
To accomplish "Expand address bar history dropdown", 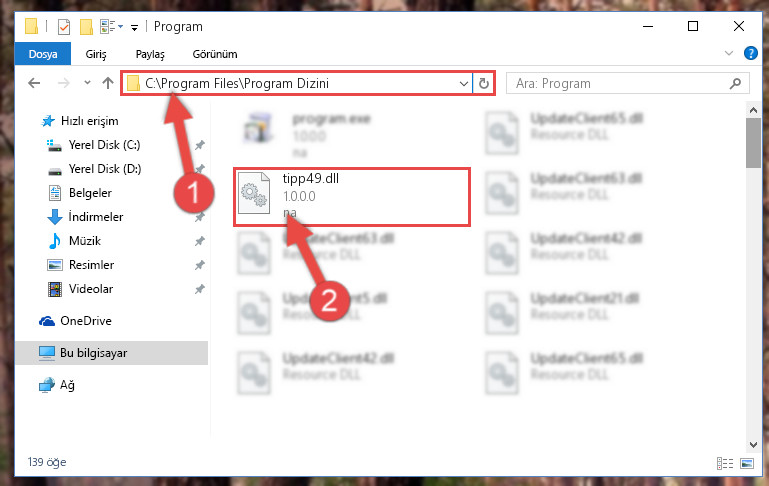I will pyautogui.click(x=463, y=84).
